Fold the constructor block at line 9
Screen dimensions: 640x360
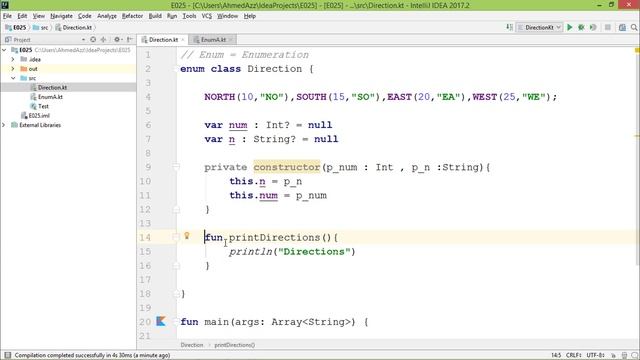(x=176, y=167)
